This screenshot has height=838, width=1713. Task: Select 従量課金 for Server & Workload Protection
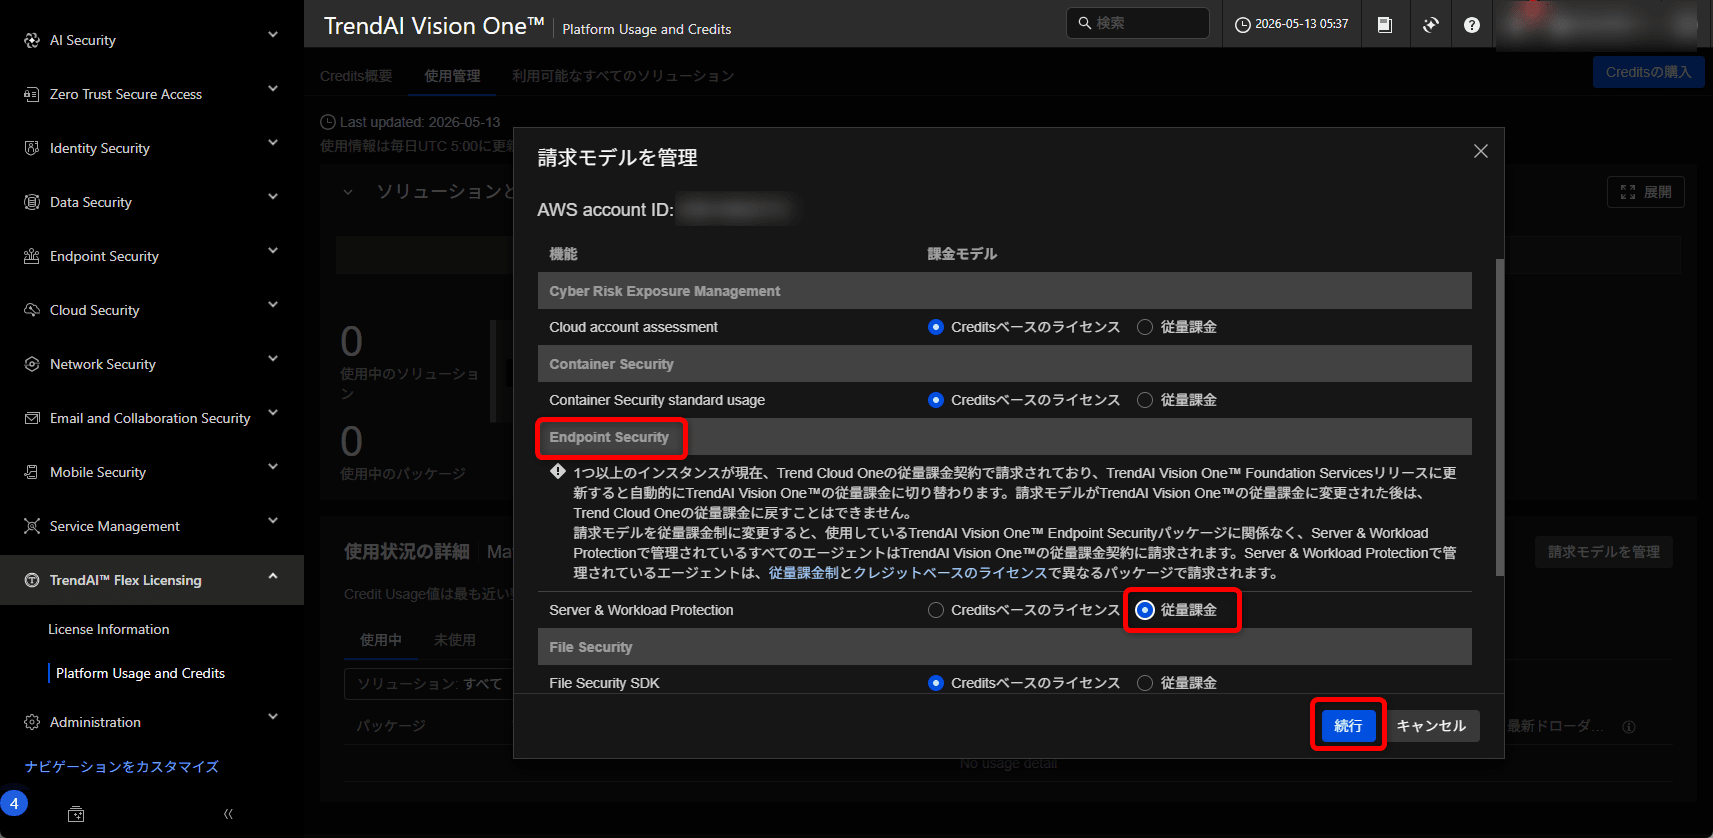click(1145, 610)
